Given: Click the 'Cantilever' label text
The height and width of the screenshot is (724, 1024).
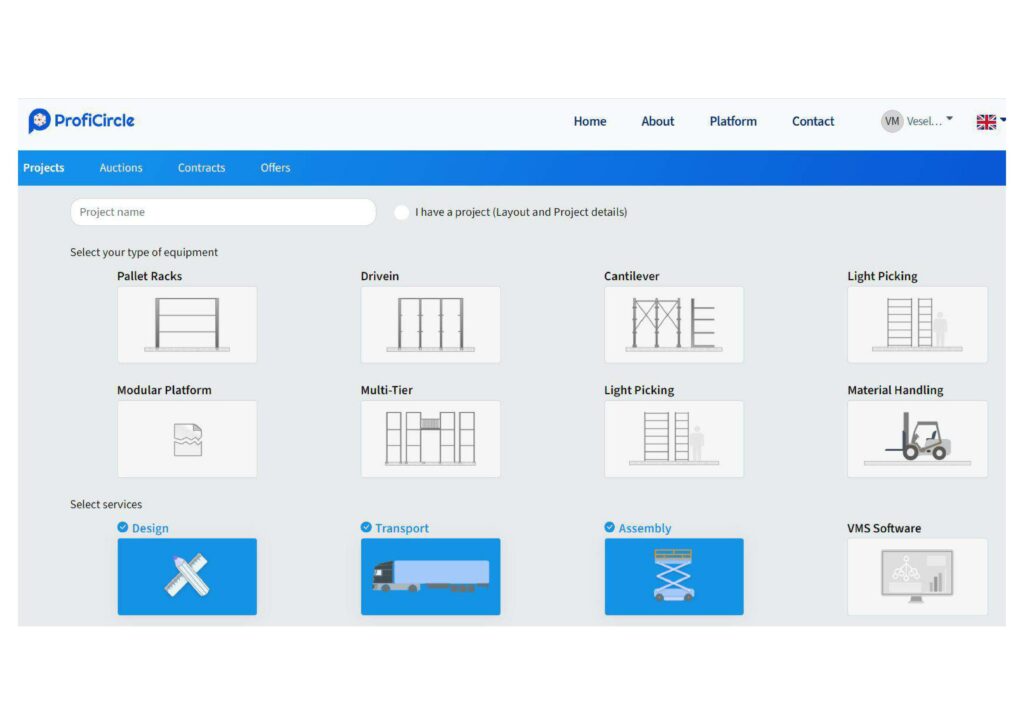Looking at the screenshot, I should [632, 276].
